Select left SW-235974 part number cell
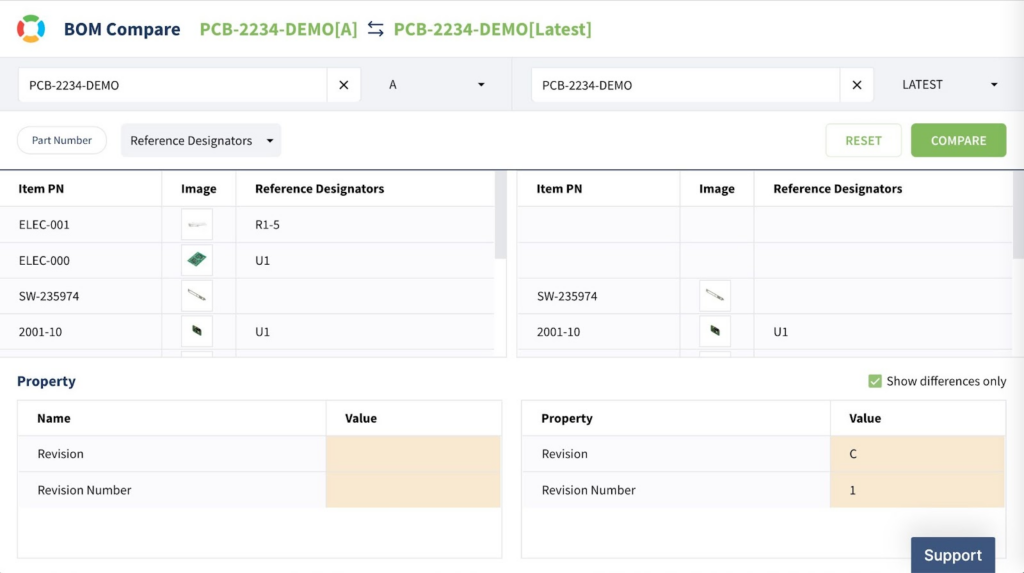1024x573 pixels. click(81, 296)
